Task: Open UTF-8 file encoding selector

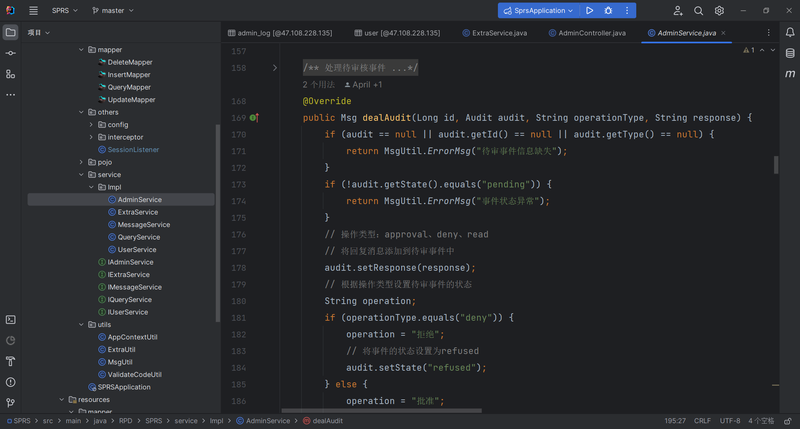Action: tap(730, 421)
